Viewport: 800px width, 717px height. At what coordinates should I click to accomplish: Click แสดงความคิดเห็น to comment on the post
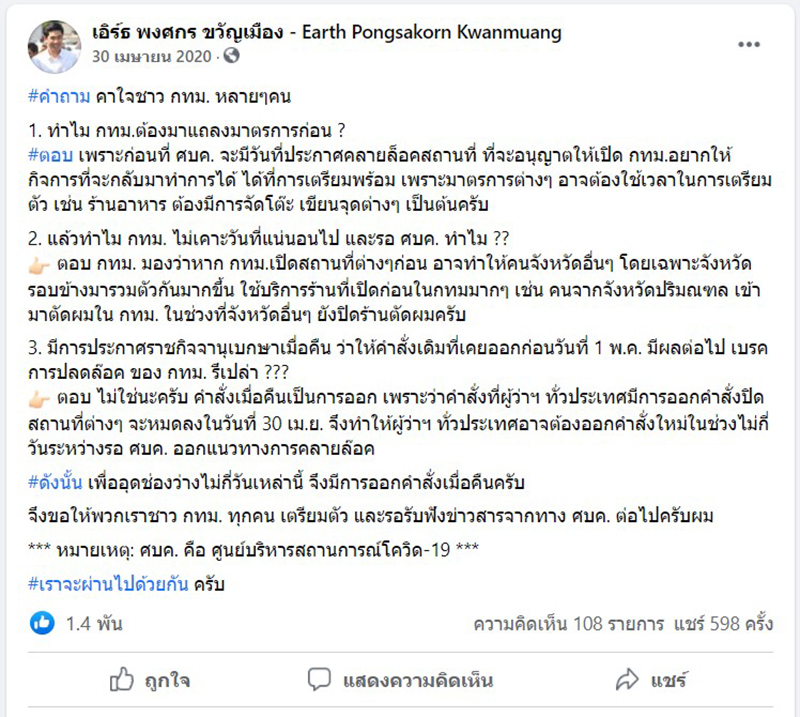(x=407, y=678)
